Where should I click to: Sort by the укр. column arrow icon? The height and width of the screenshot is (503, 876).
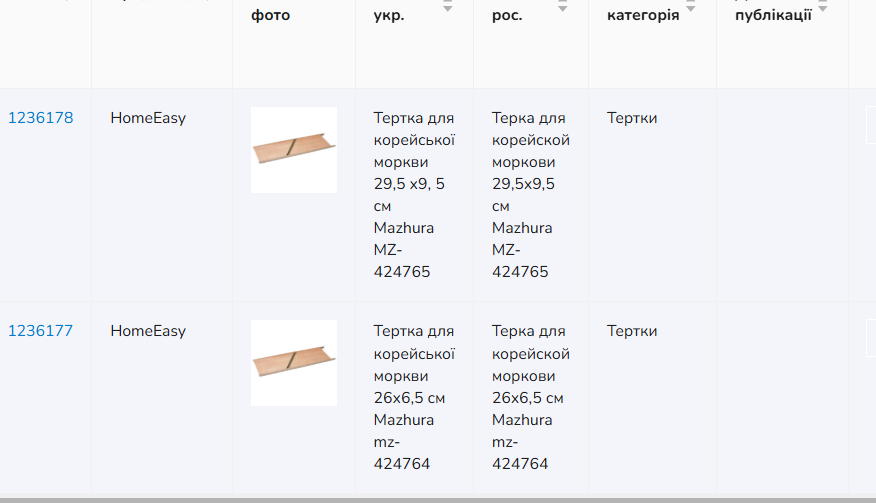tap(447, 7)
